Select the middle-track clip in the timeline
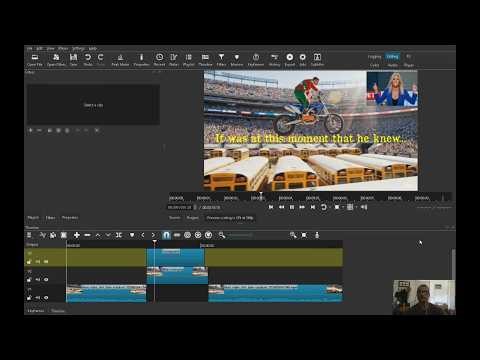 coord(177,275)
